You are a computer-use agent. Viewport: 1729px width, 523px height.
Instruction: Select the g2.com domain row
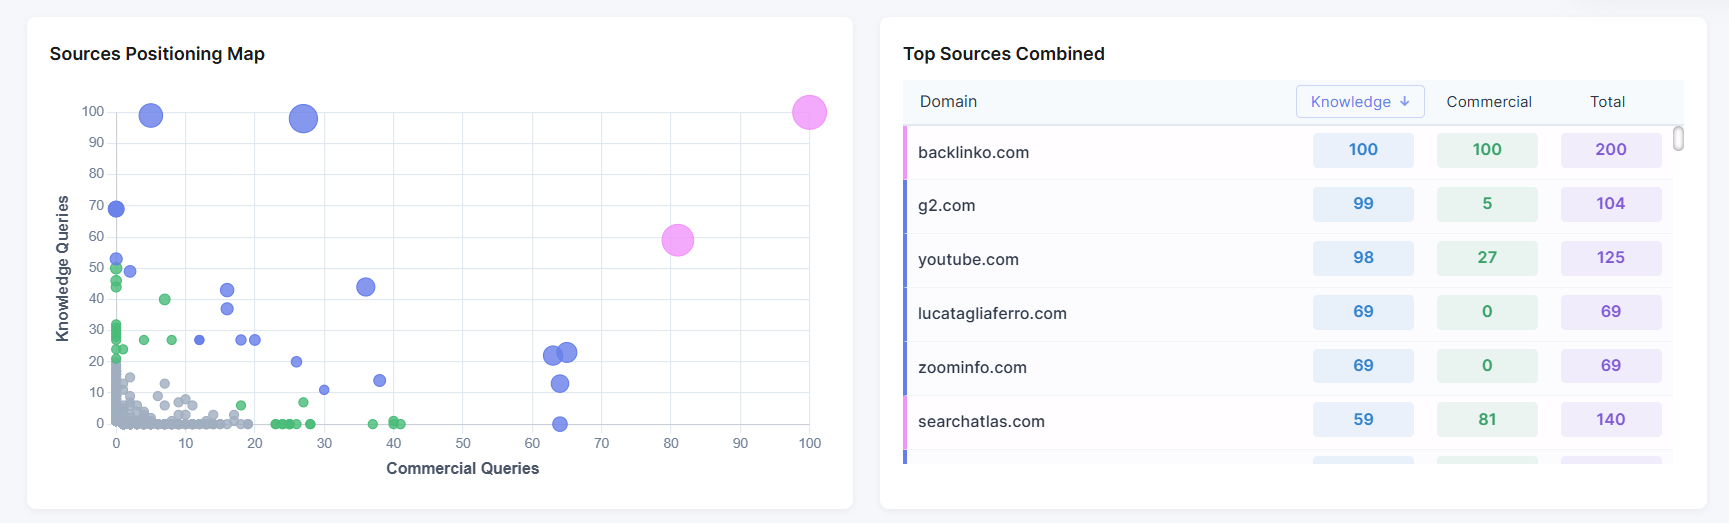(1287, 206)
